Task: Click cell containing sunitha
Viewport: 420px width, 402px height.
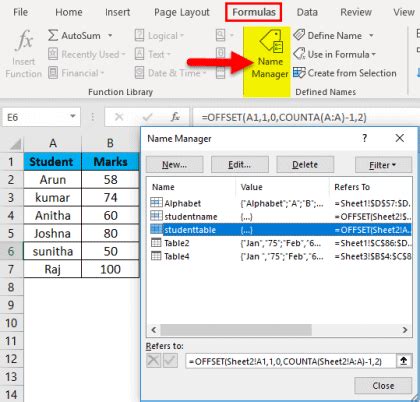Action: tap(53, 251)
